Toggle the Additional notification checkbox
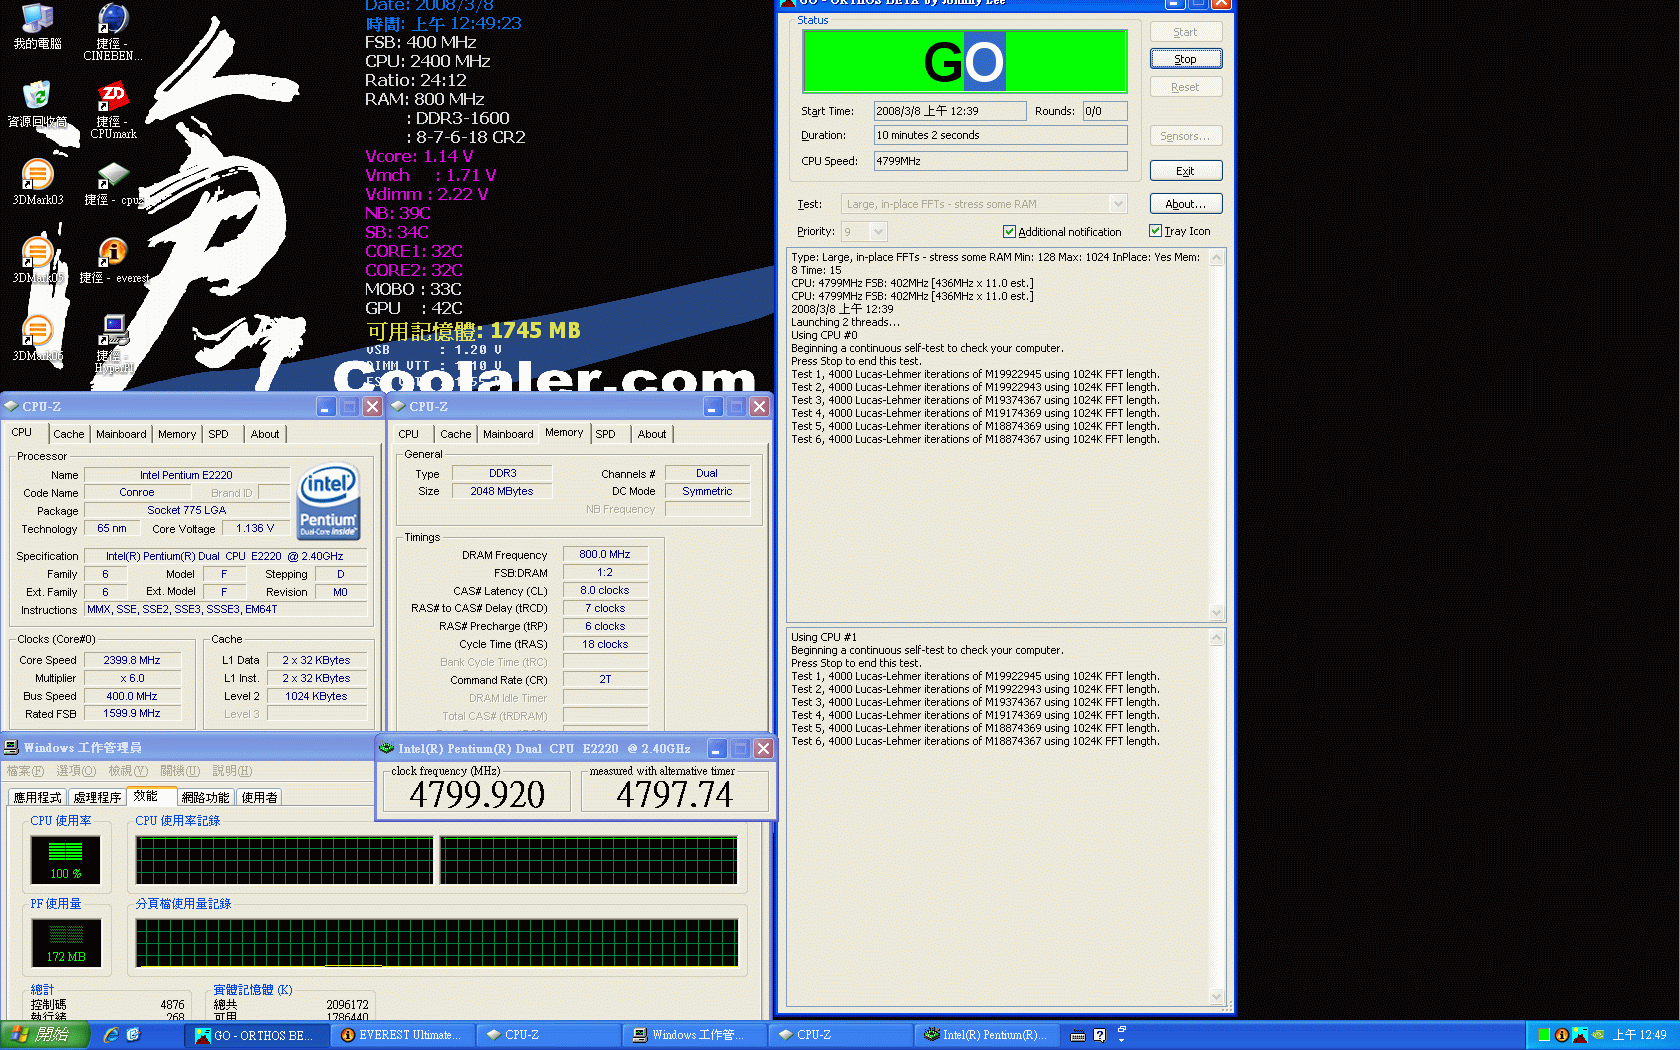1680x1050 pixels. coord(1009,231)
